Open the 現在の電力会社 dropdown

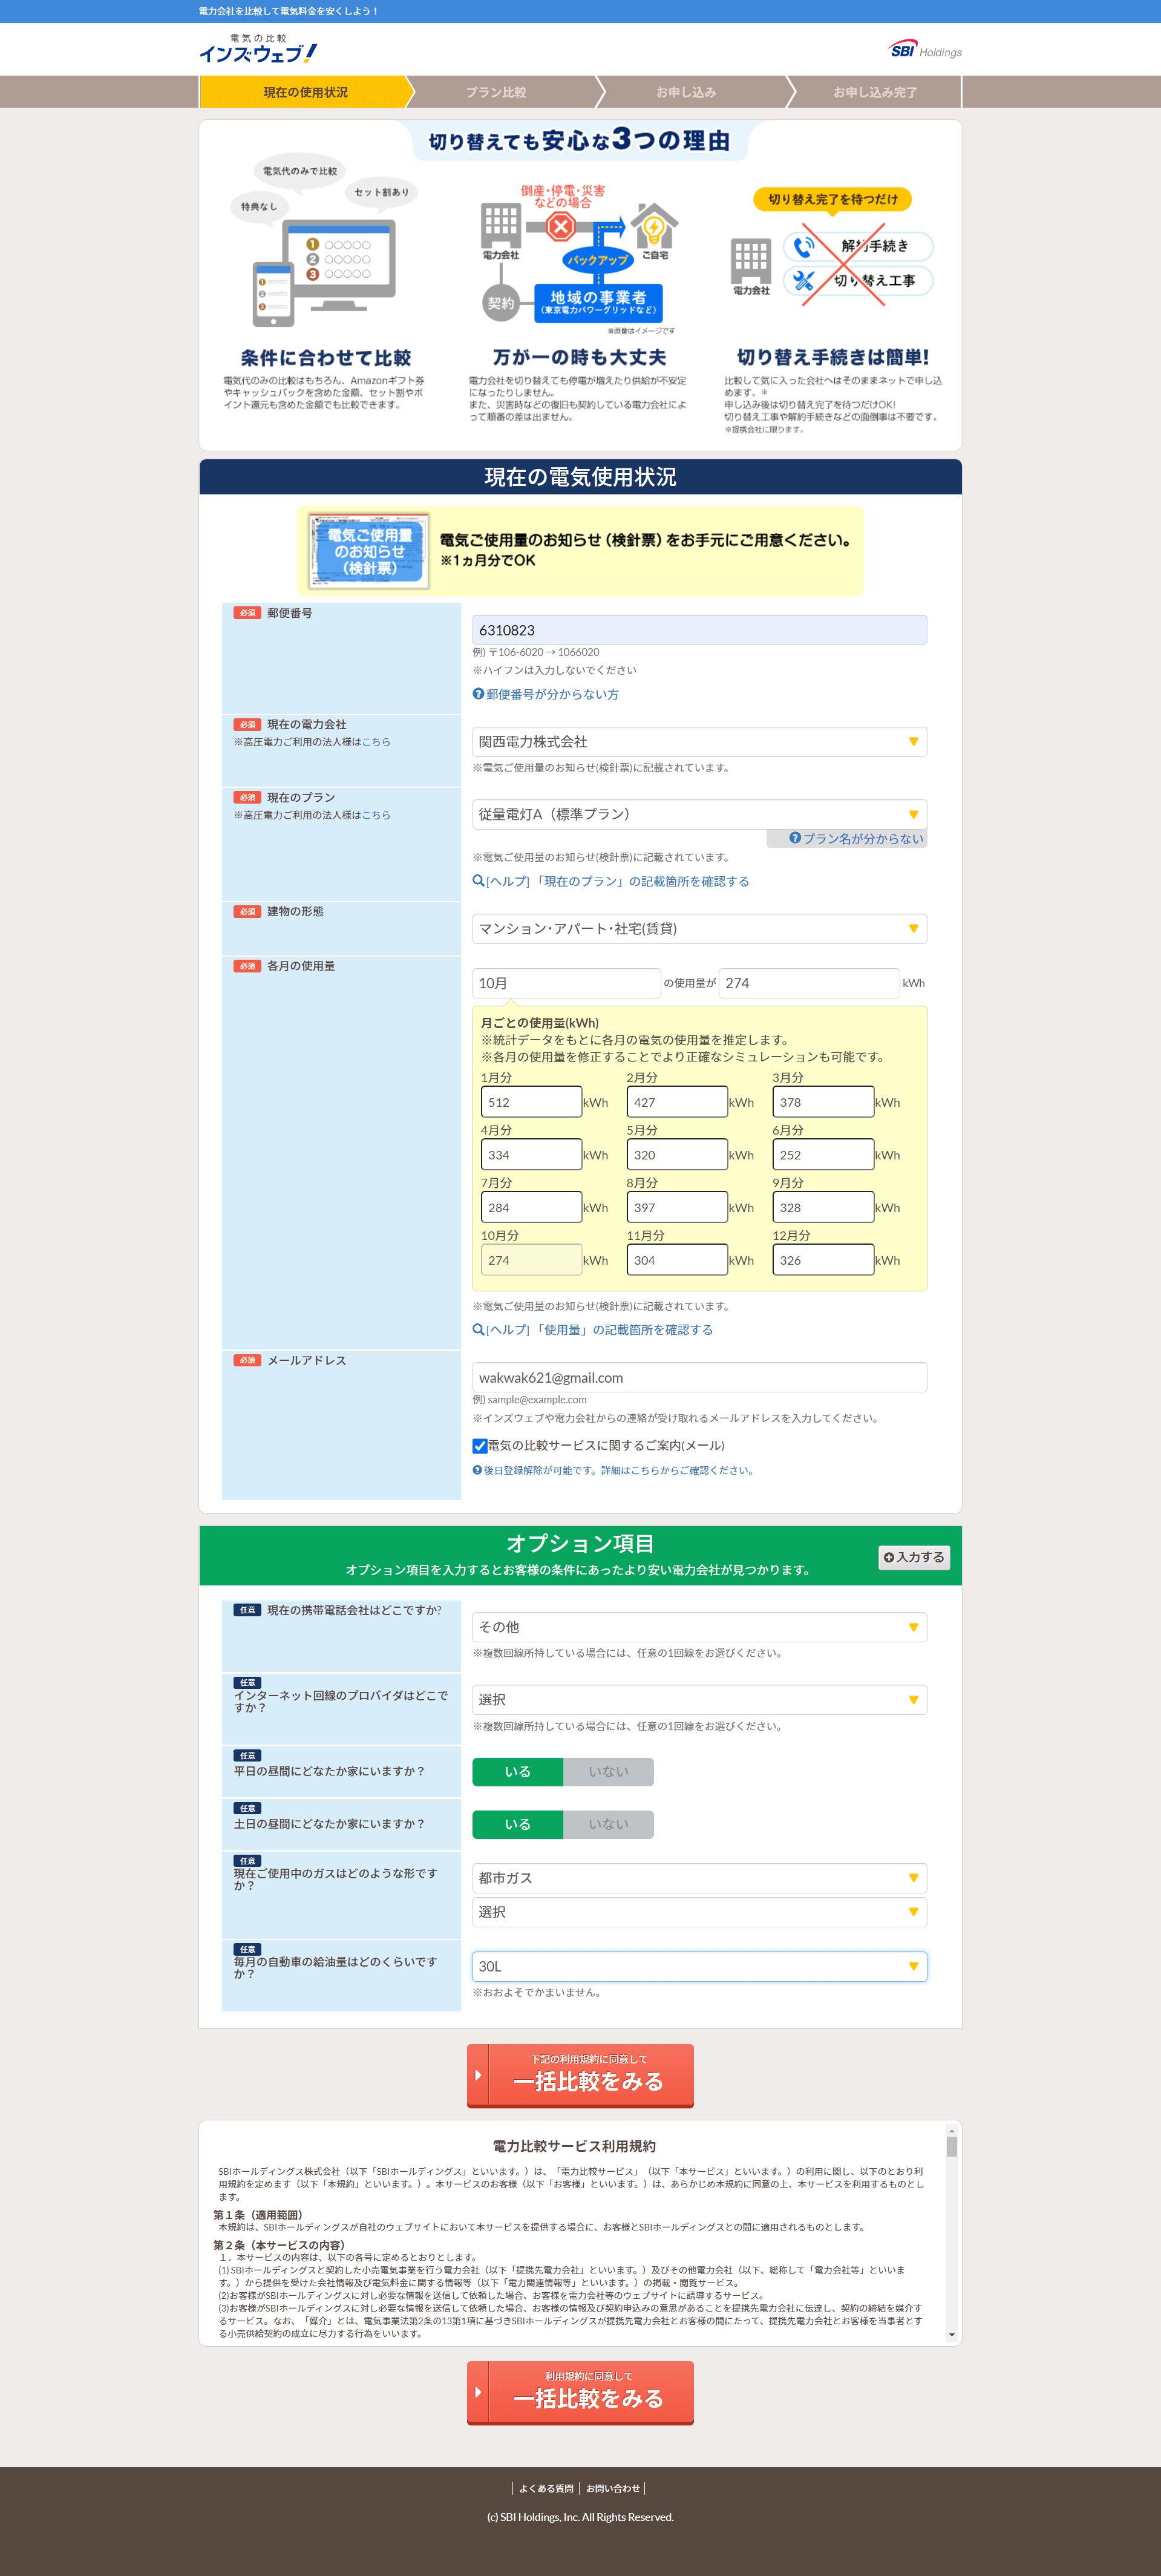698,742
